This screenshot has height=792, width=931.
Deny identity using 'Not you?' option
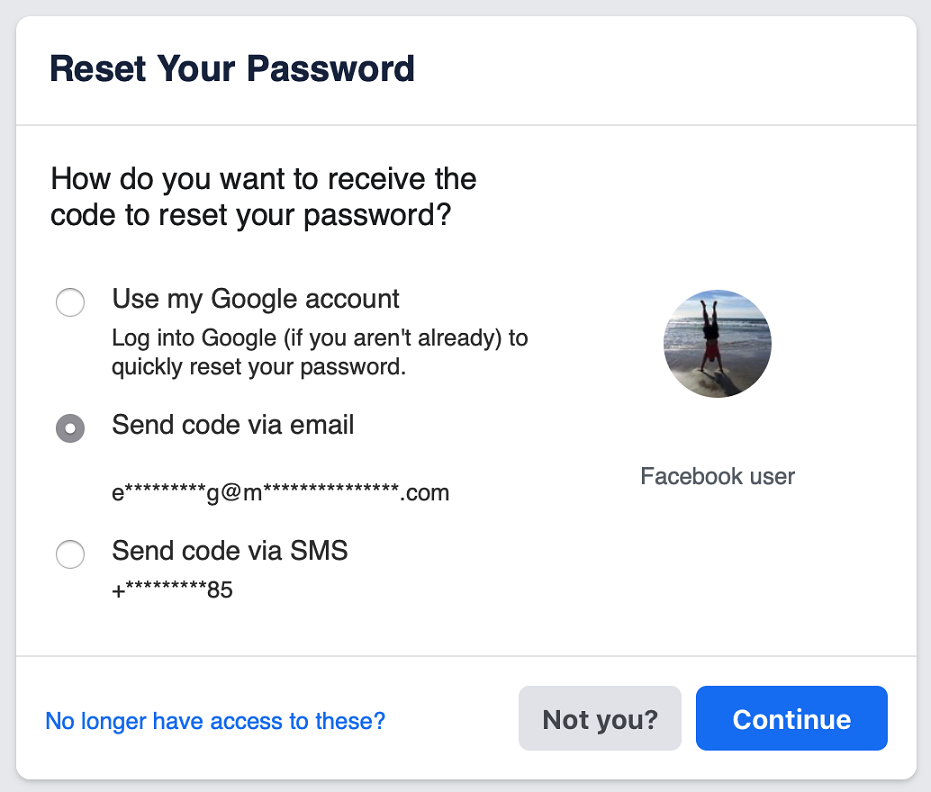tap(599, 718)
